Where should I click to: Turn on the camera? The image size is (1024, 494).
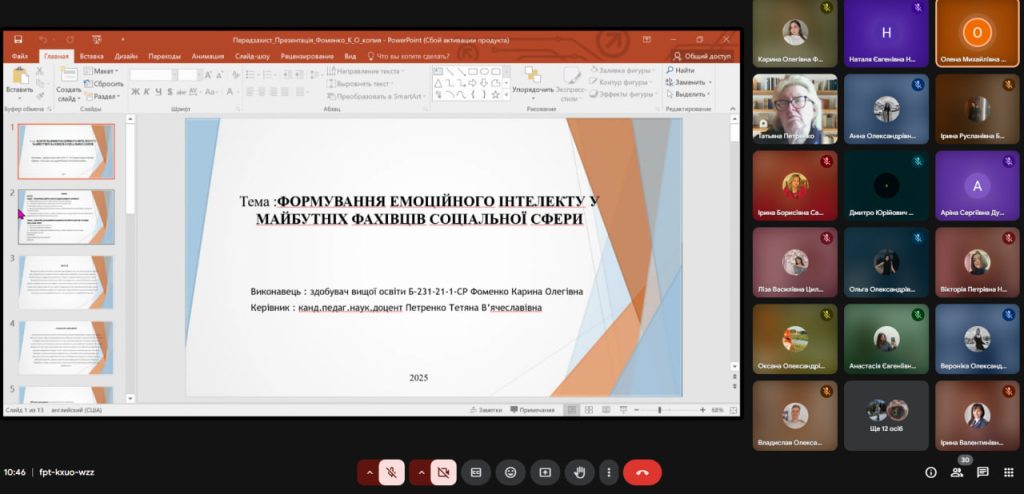[444, 472]
